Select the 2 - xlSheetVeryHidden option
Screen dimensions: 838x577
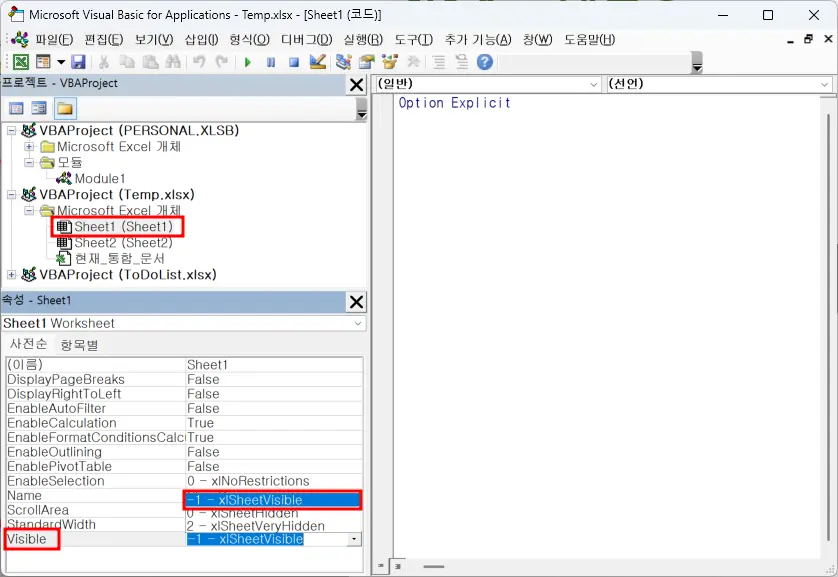[x=255, y=526]
